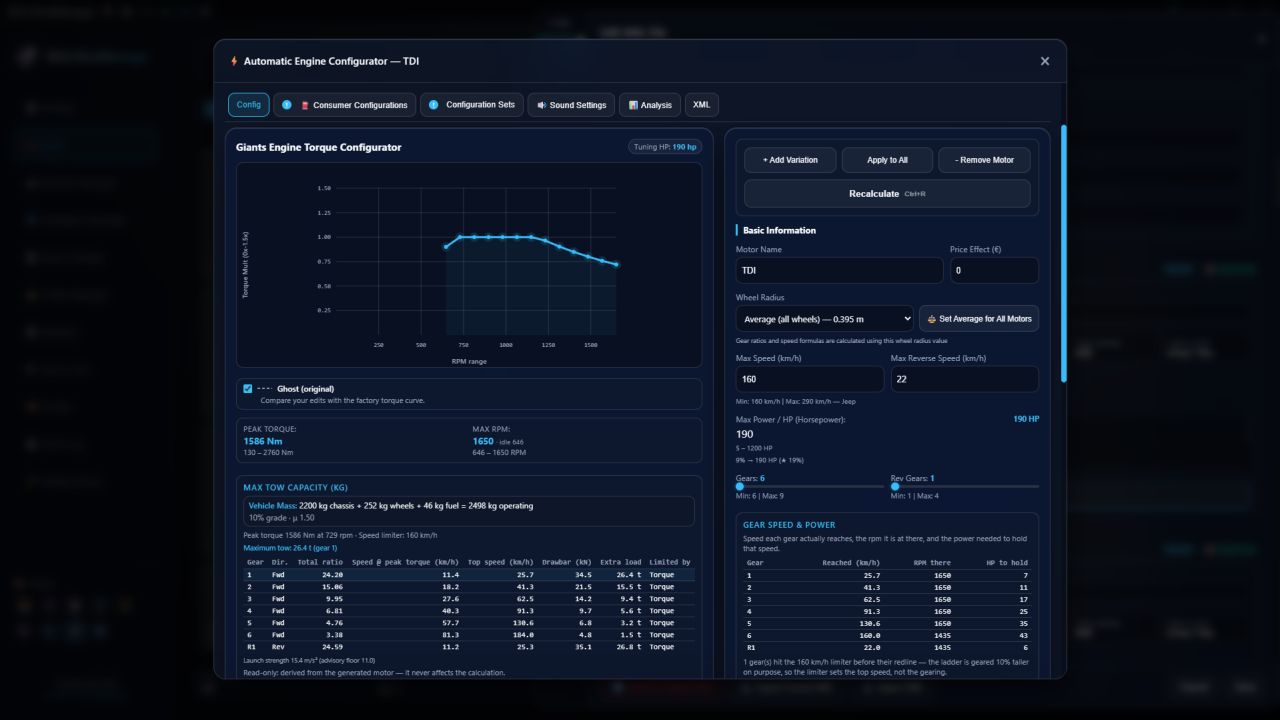Click total ratio 24.20 in gear 1 row
This screenshot has width=1280, height=720.
tap(332, 575)
